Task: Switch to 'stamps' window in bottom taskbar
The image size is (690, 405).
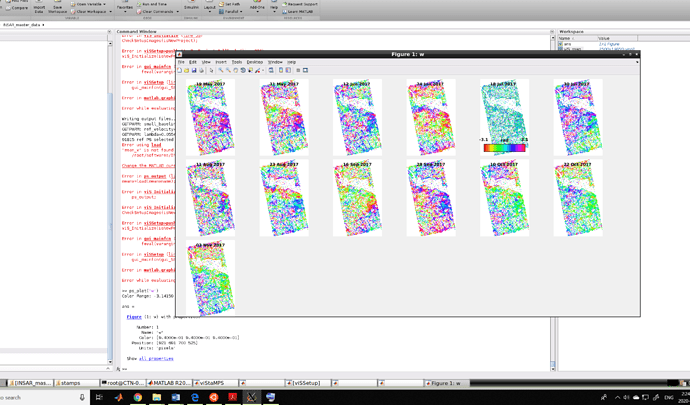Action: click(77, 383)
